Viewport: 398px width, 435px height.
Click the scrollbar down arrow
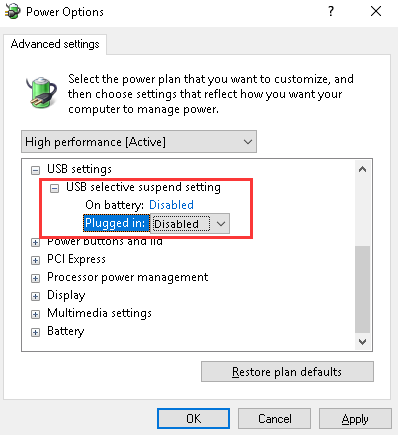pos(362,342)
